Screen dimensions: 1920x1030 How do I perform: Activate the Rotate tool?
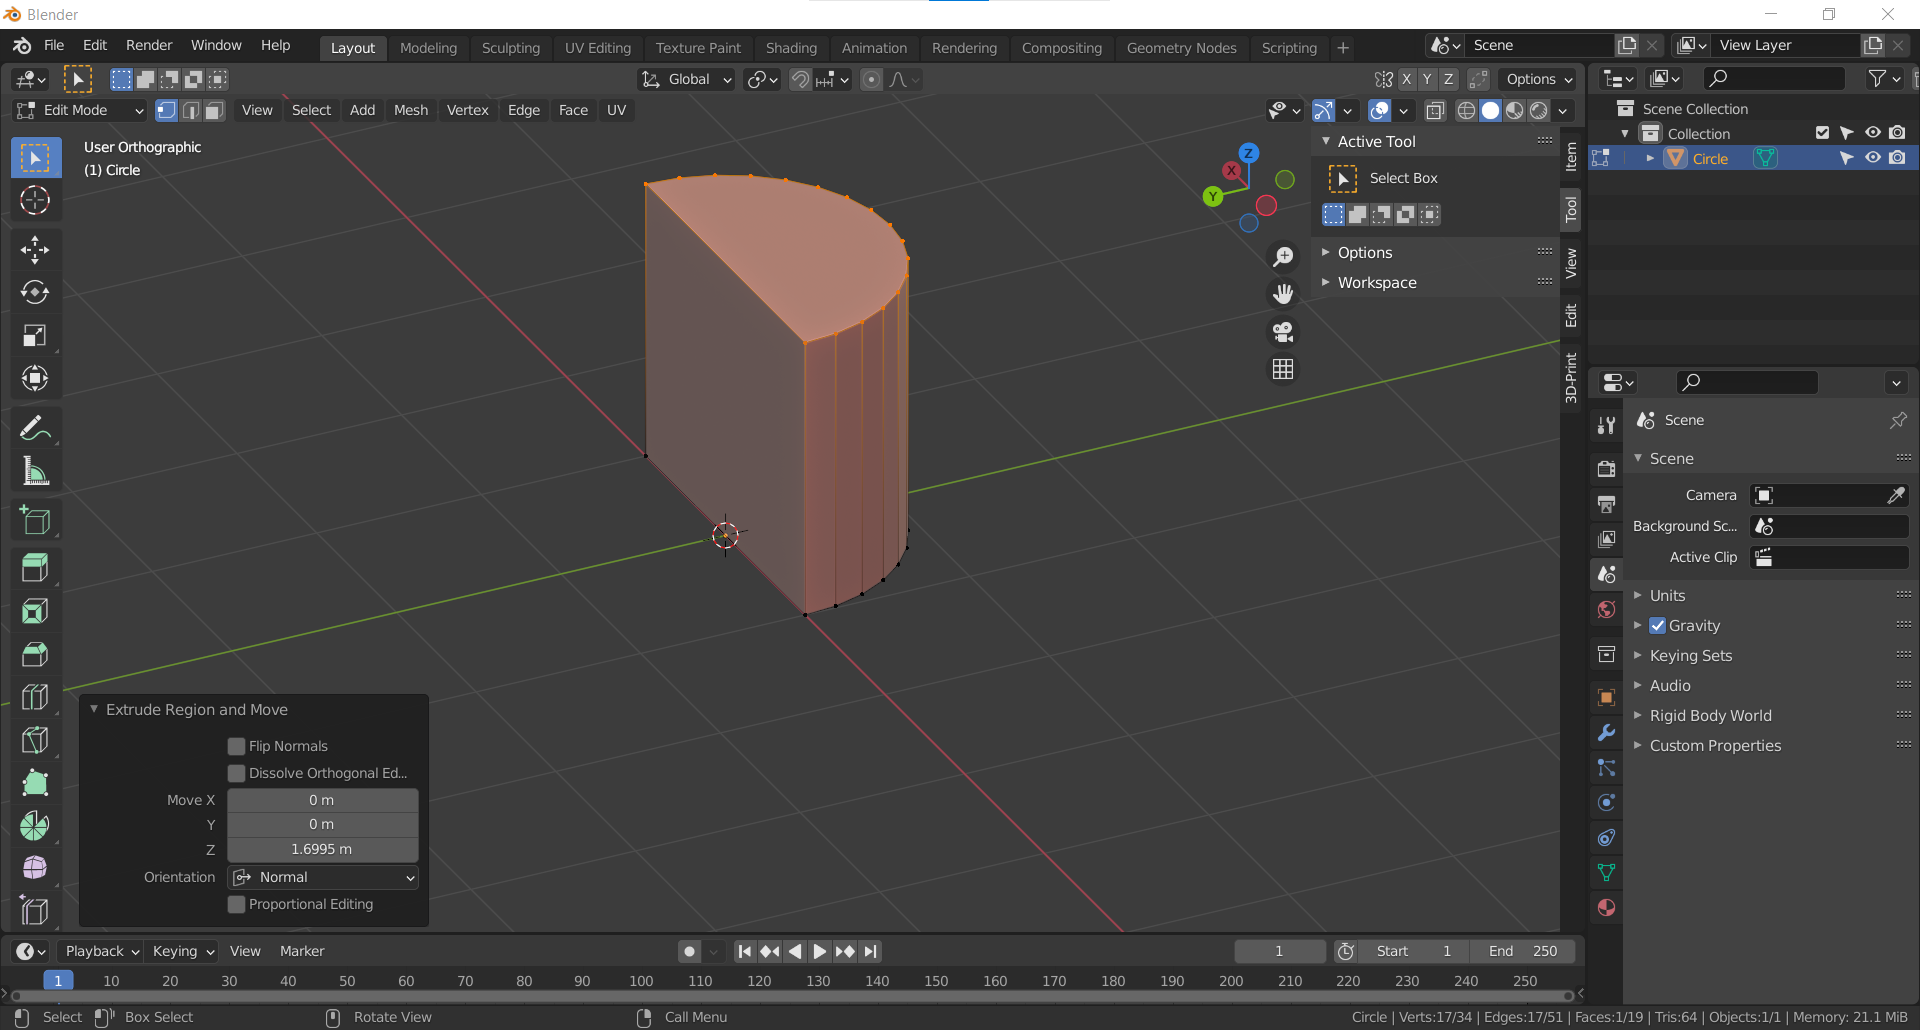[35, 292]
